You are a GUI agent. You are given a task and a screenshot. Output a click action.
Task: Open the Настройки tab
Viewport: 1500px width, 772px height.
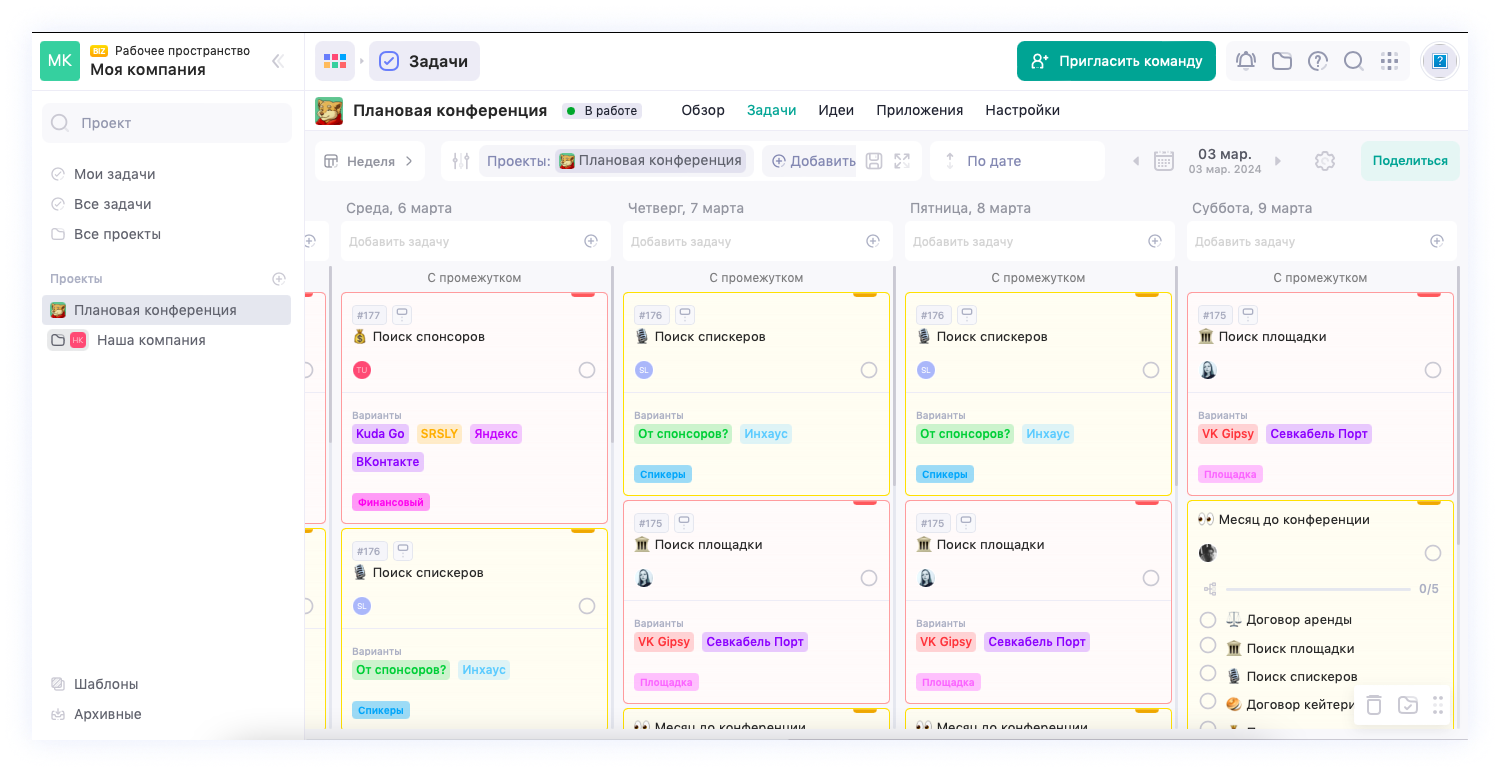(x=1022, y=110)
